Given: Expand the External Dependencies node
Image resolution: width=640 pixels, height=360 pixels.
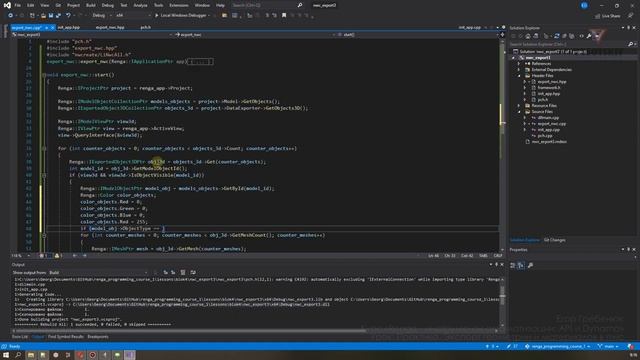Looking at the screenshot, I should [519, 70].
